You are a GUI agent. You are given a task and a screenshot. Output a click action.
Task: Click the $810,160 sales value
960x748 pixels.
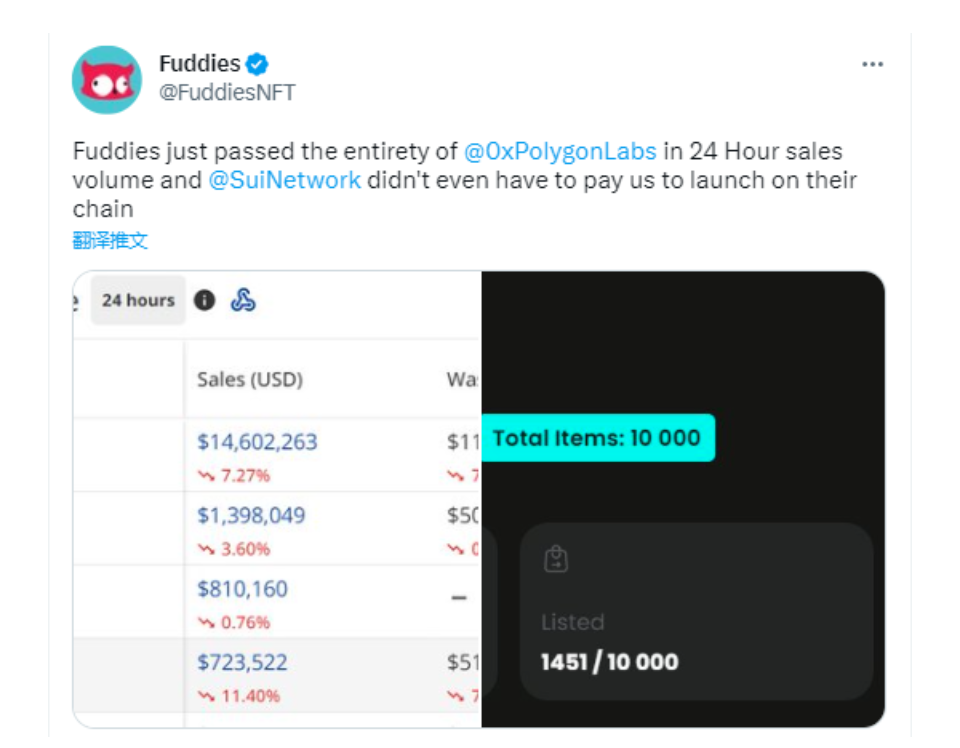tap(242, 589)
